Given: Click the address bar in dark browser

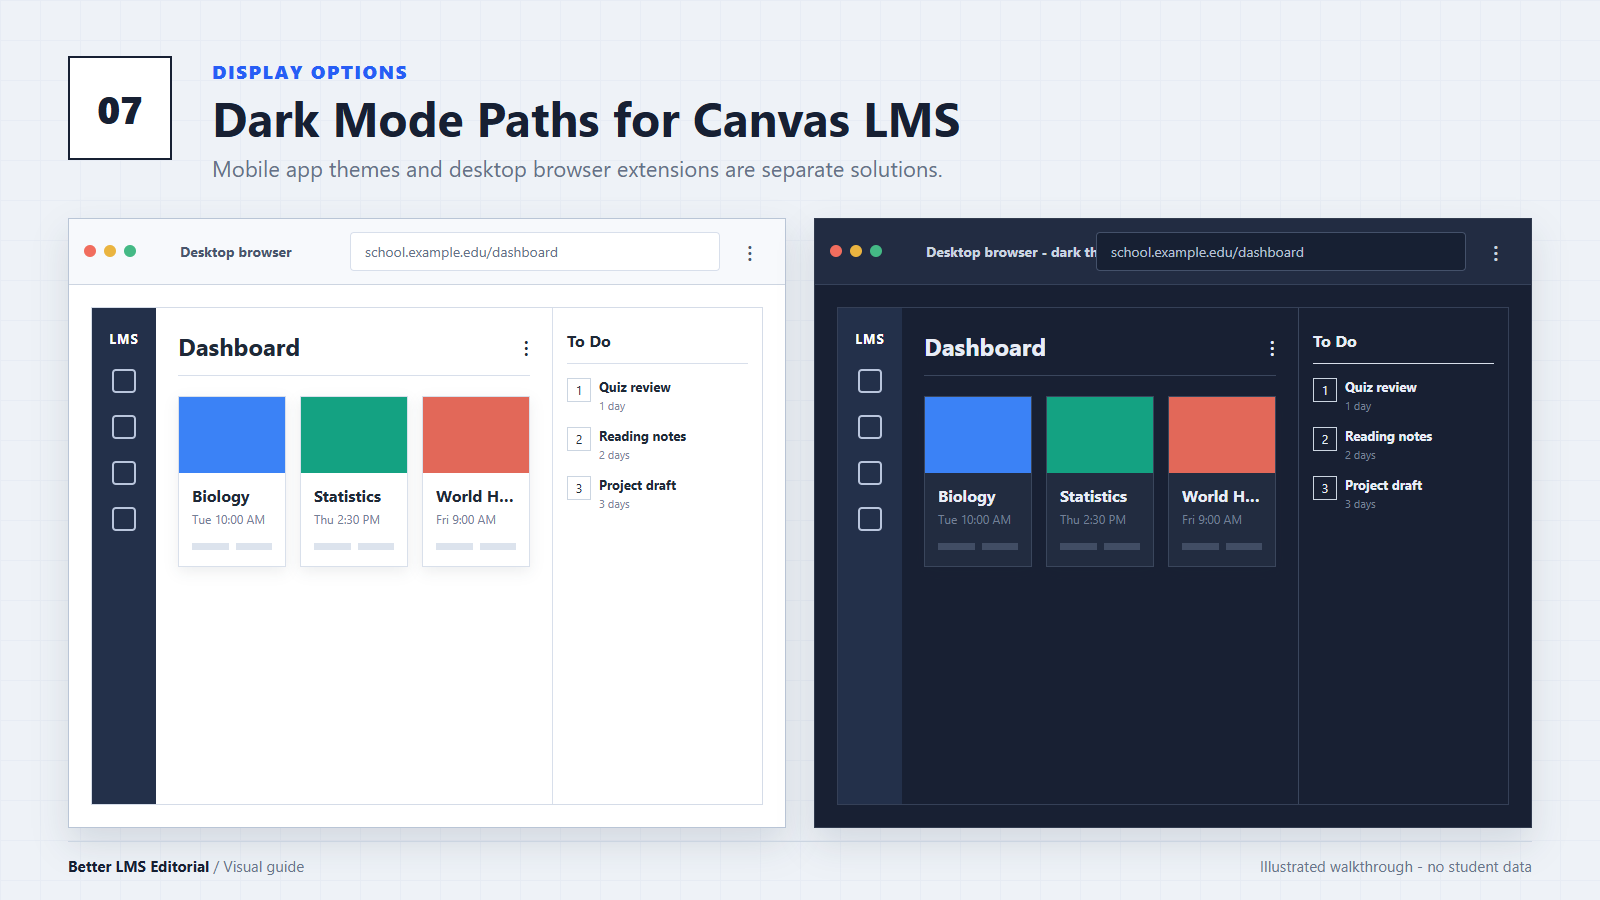Looking at the screenshot, I should [x=1281, y=252].
